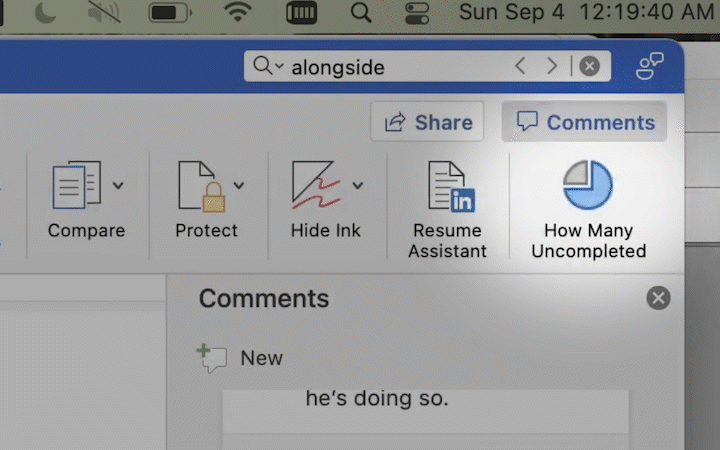Open macOS Control Center
This screenshot has width=720, height=450.
click(417, 12)
